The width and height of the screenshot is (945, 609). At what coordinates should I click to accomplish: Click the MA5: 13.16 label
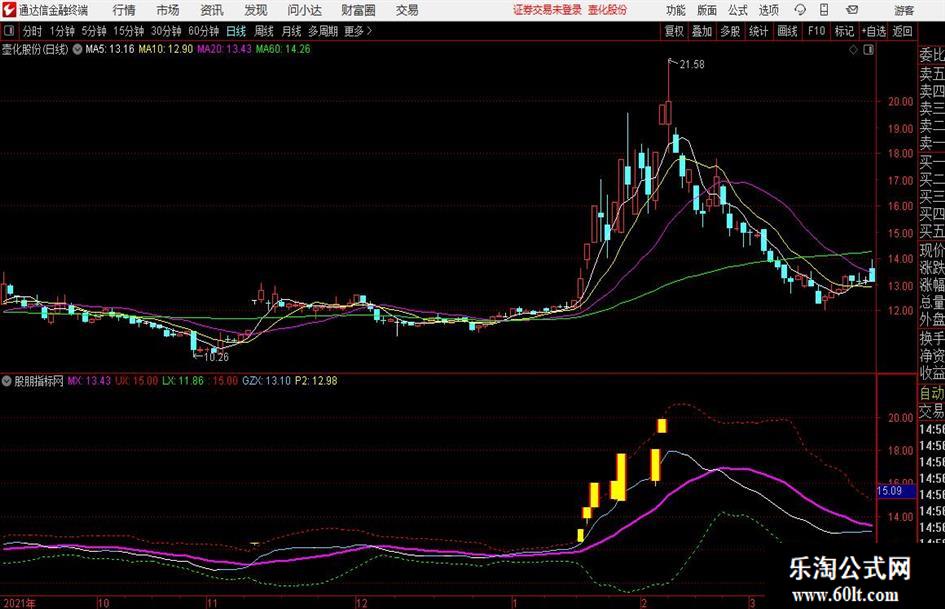tap(110, 49)
